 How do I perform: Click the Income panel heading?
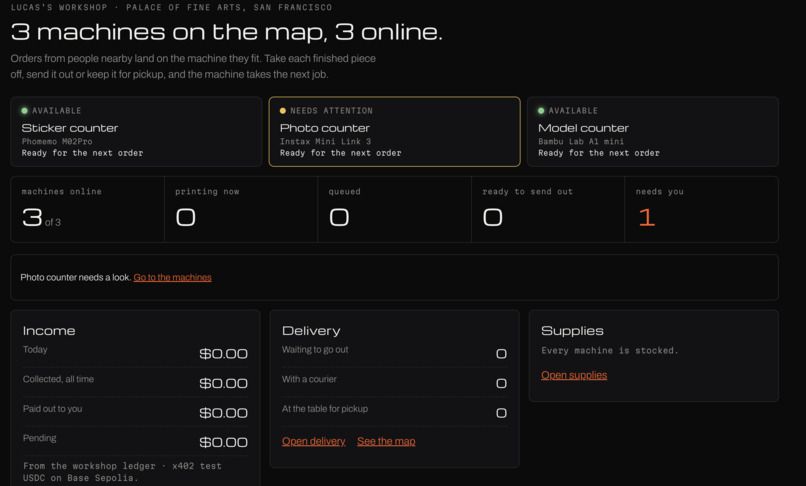pos(49,331)
